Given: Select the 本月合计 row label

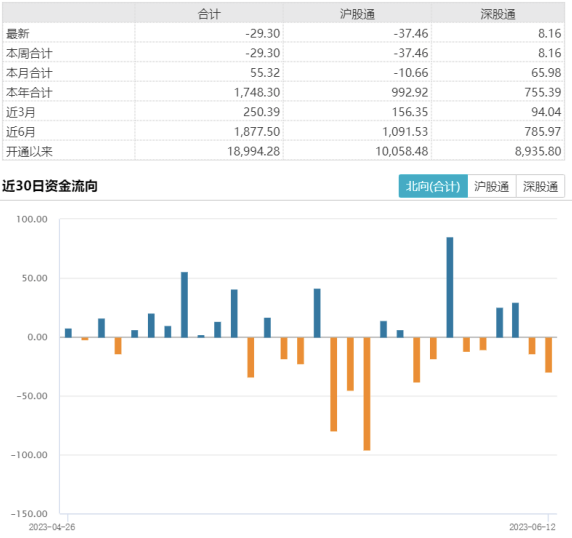Looking at the screenshot, I should click(x=29, y=73).
